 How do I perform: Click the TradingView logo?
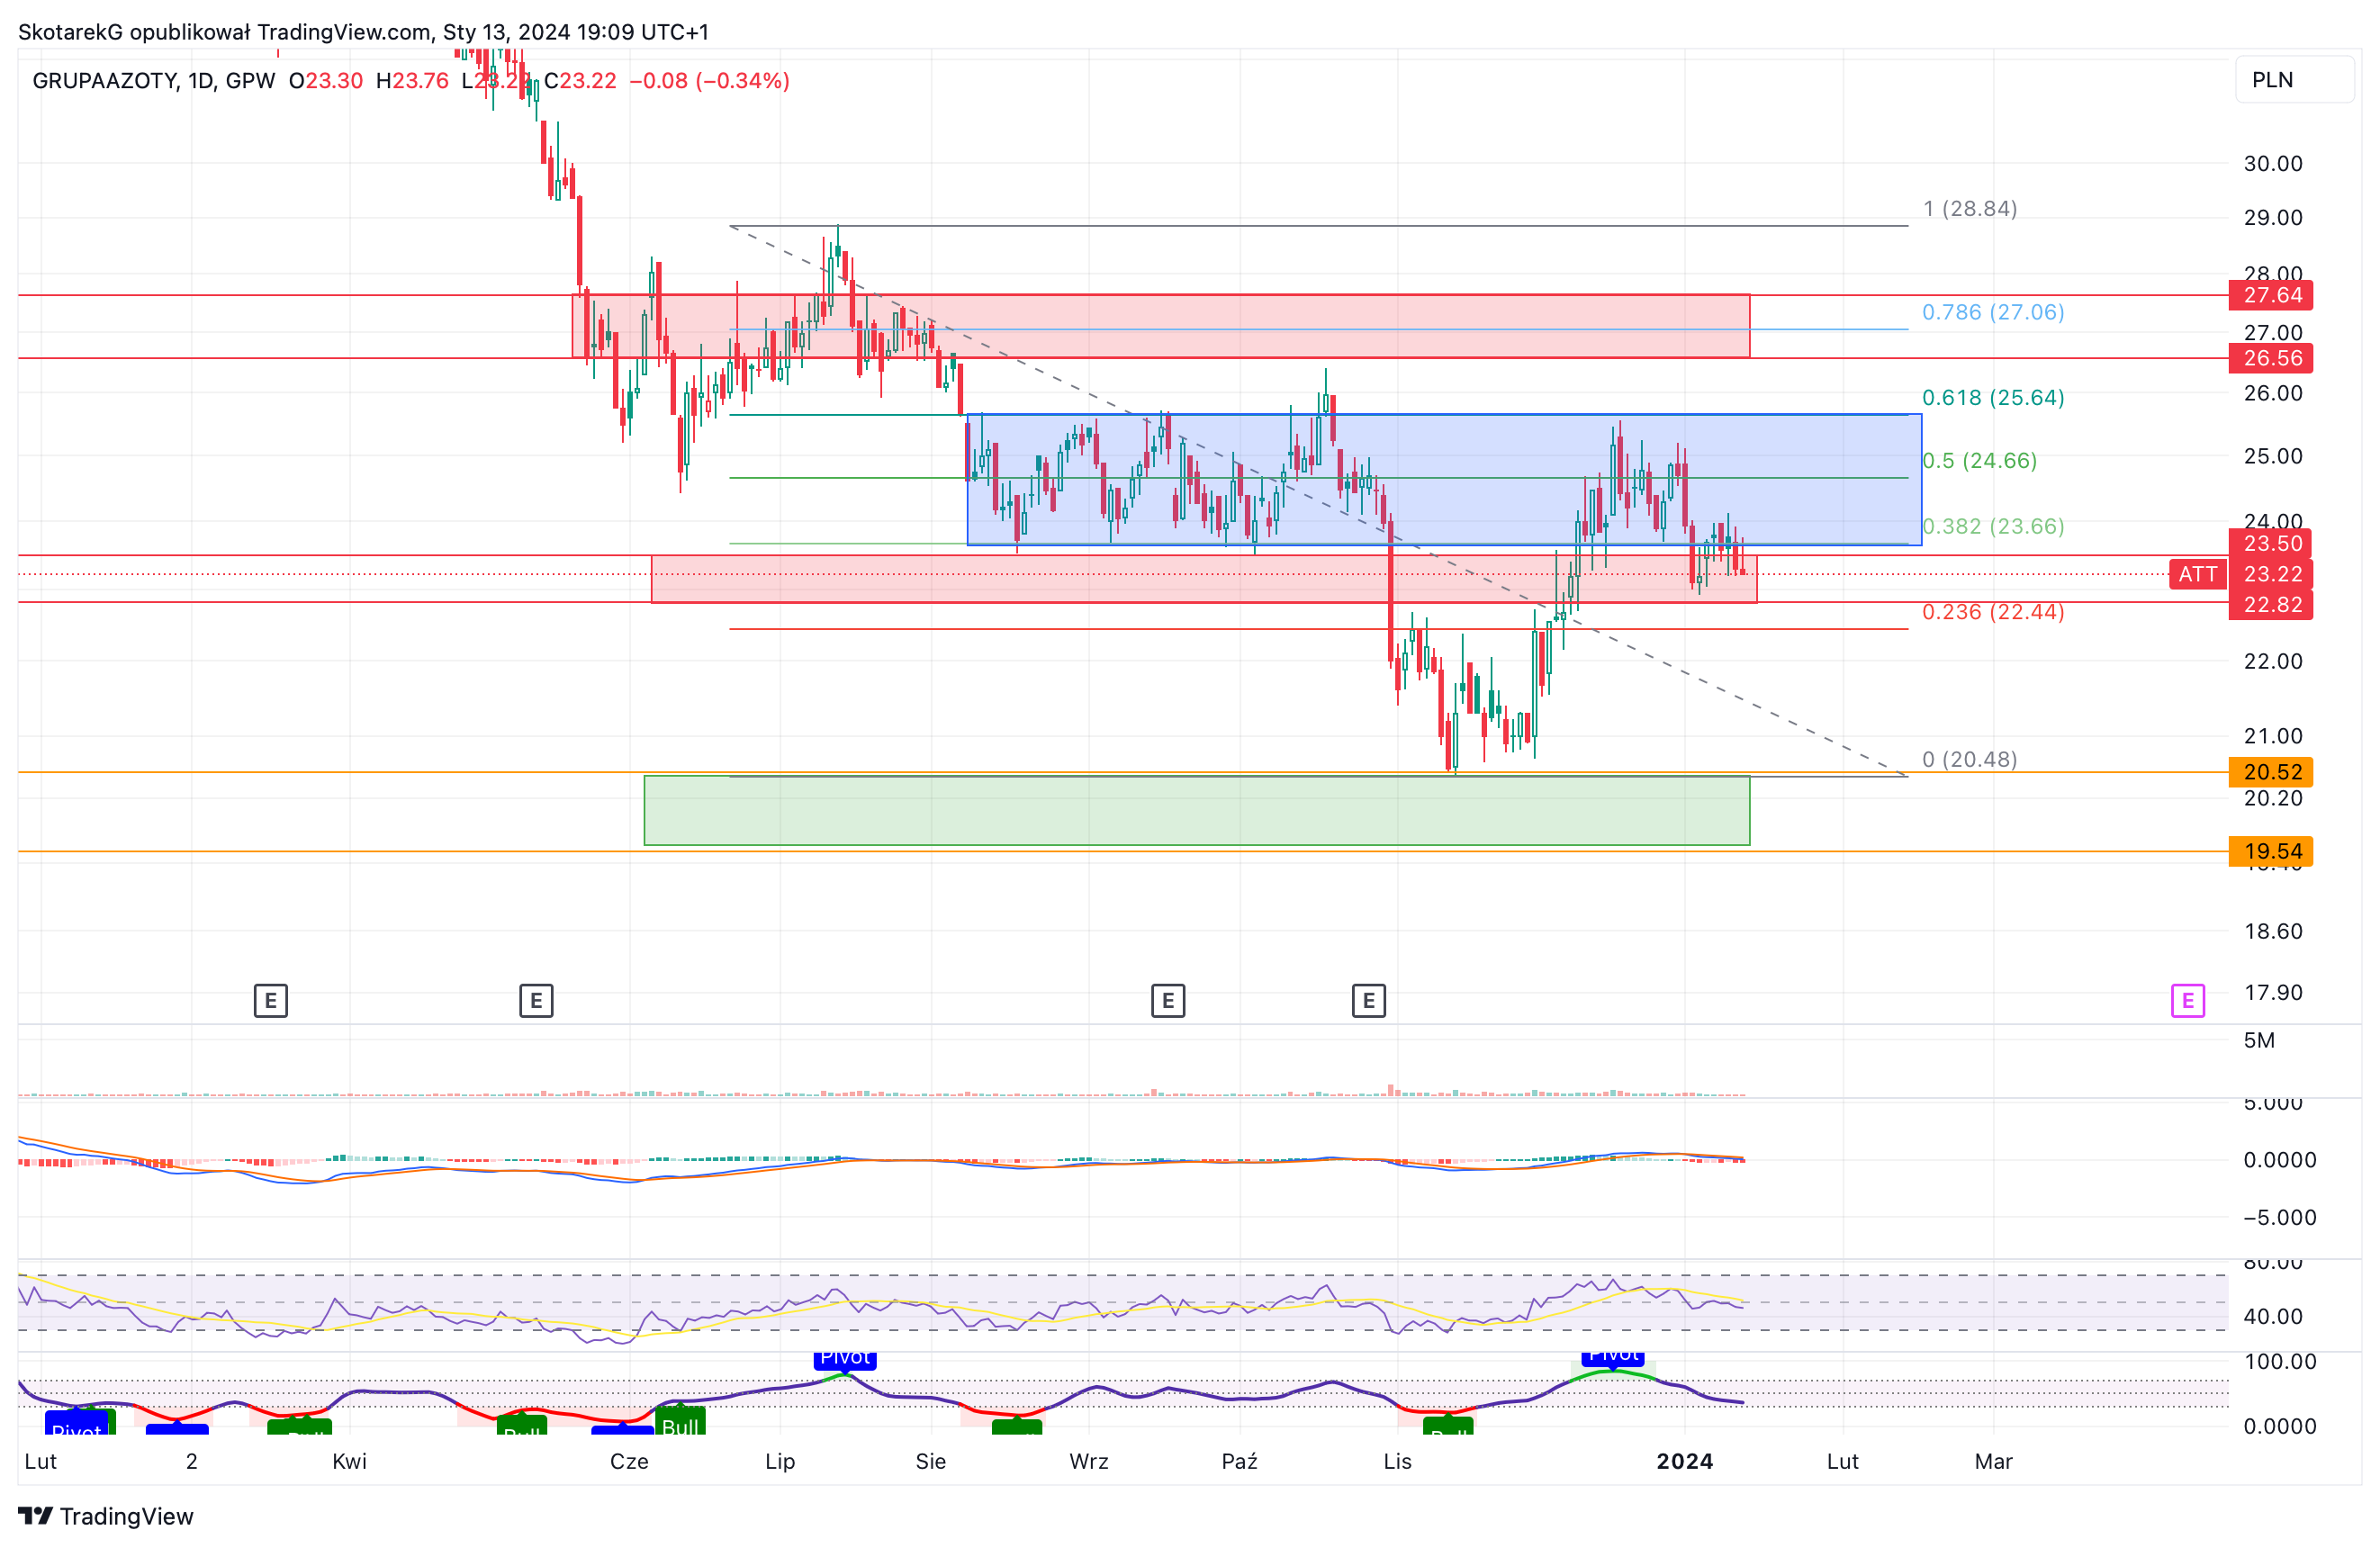[106, 1516]
